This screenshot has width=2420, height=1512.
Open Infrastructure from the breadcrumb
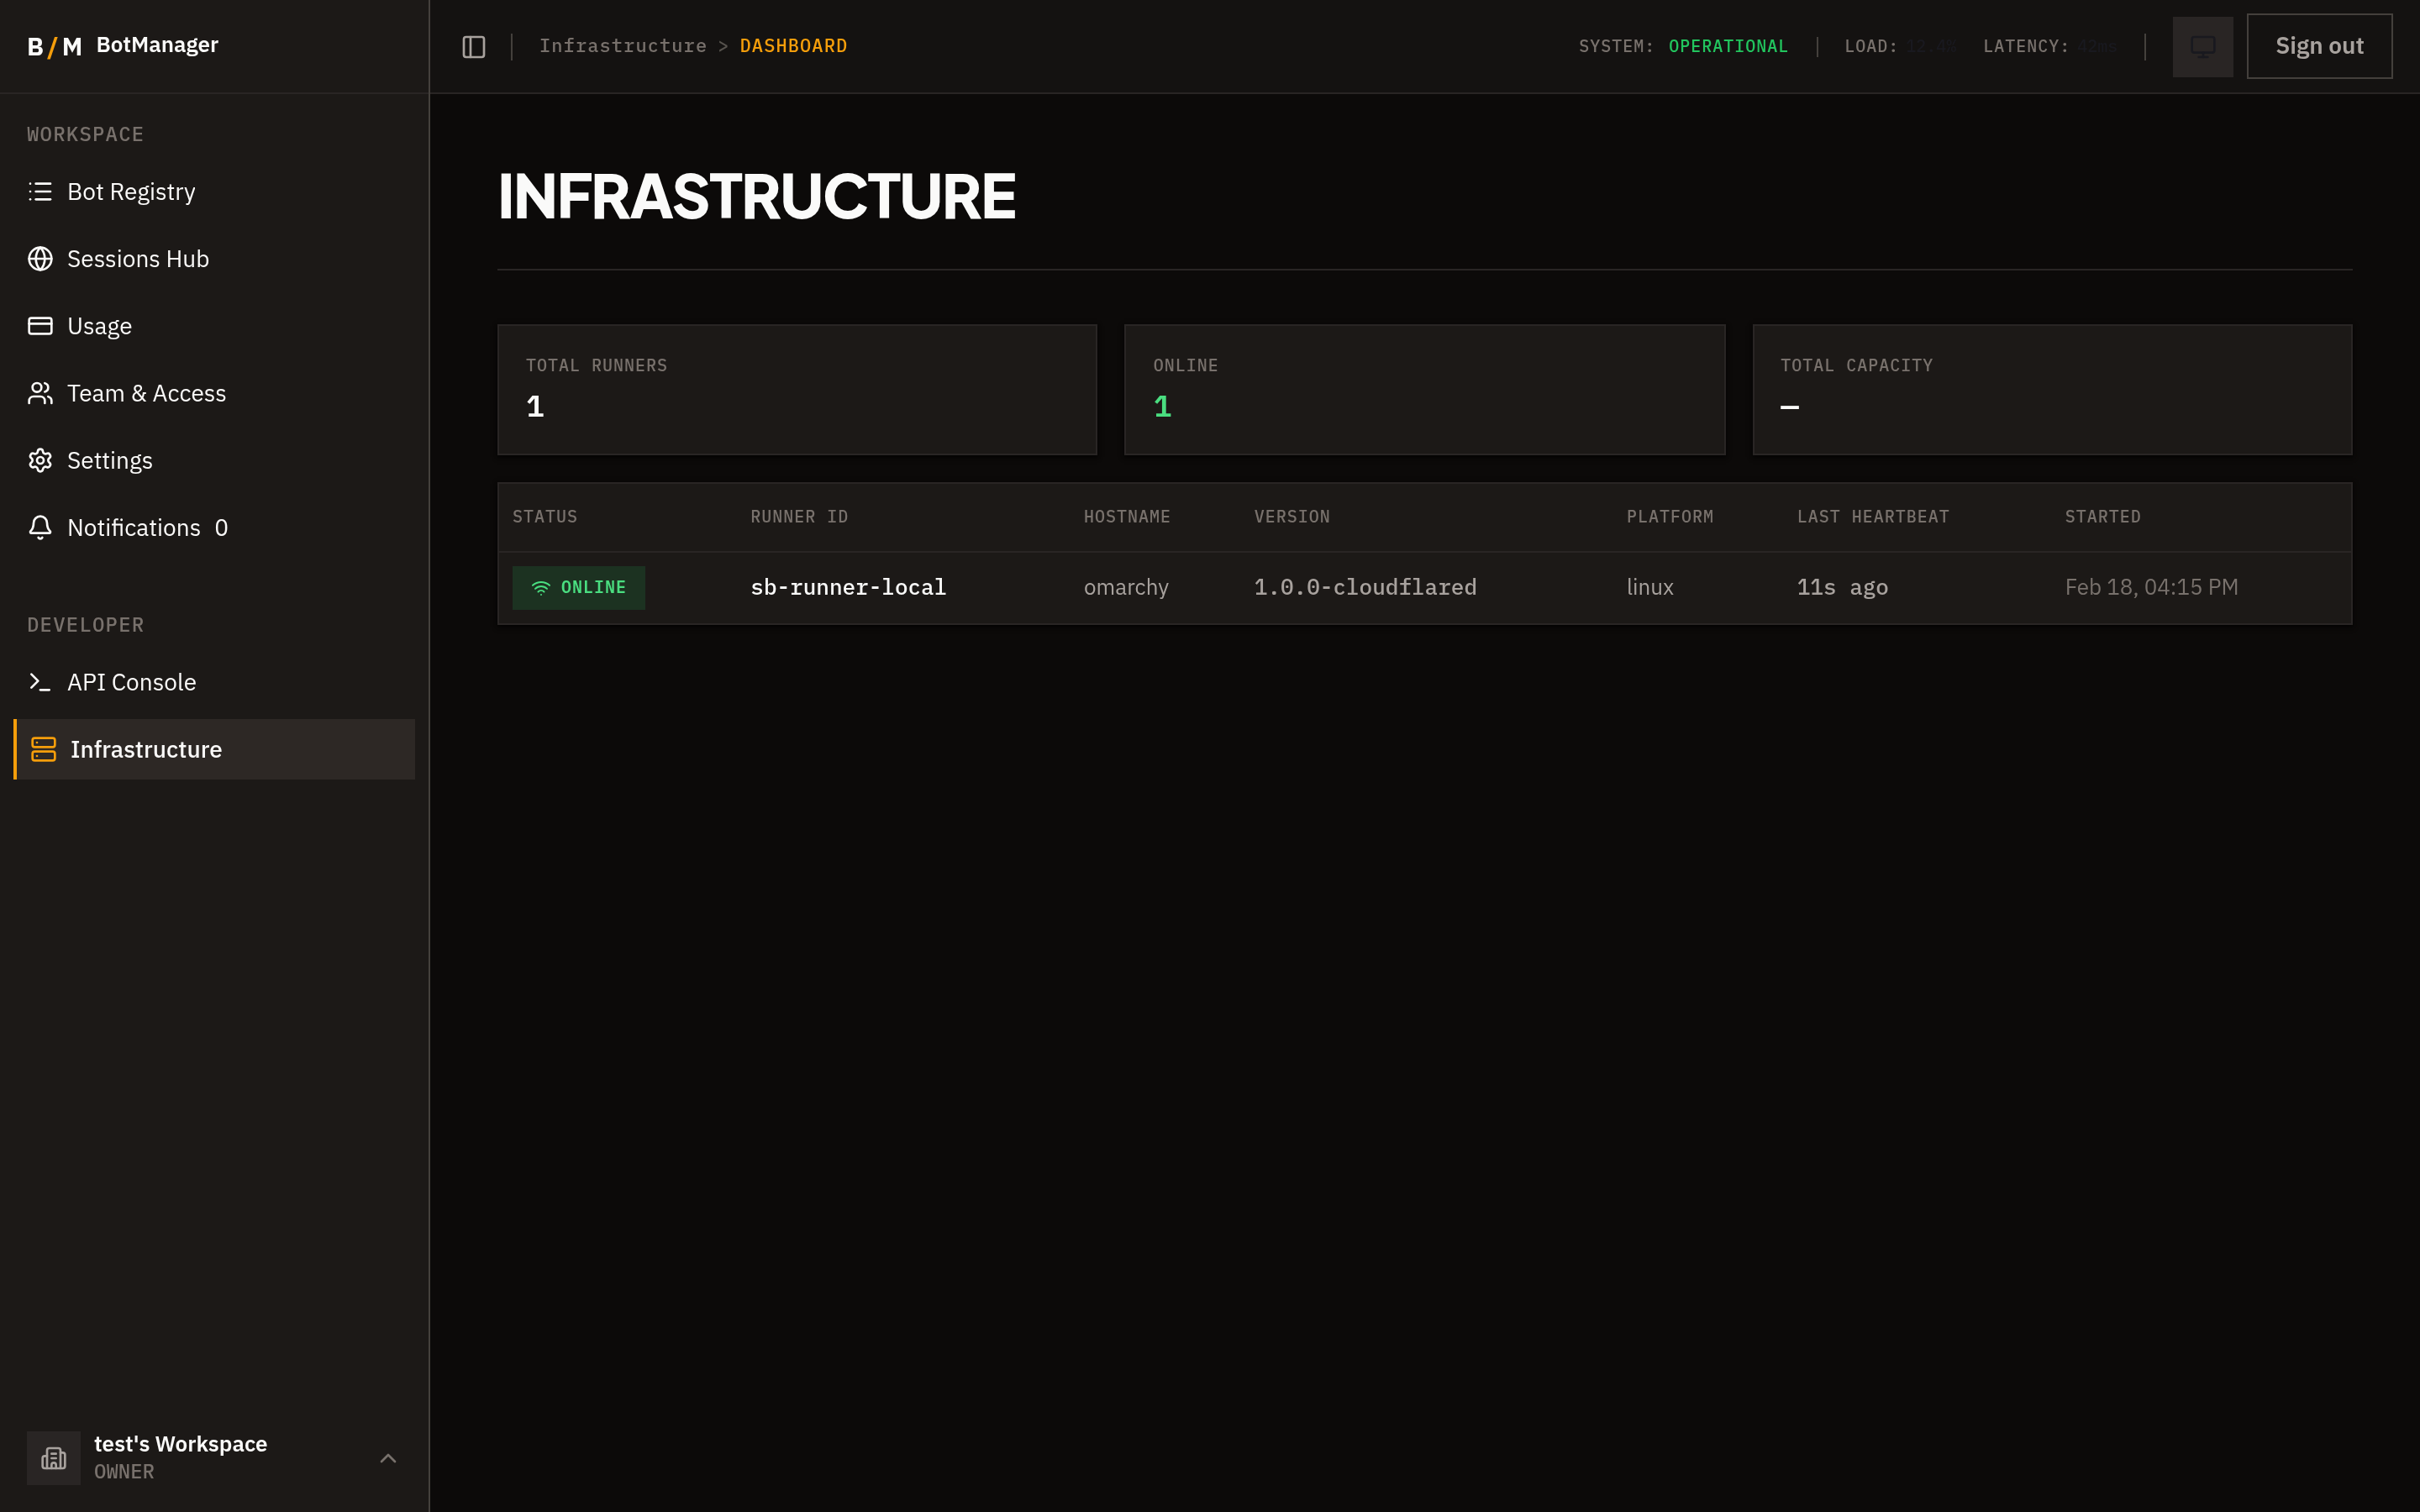[x=622, y=45]
